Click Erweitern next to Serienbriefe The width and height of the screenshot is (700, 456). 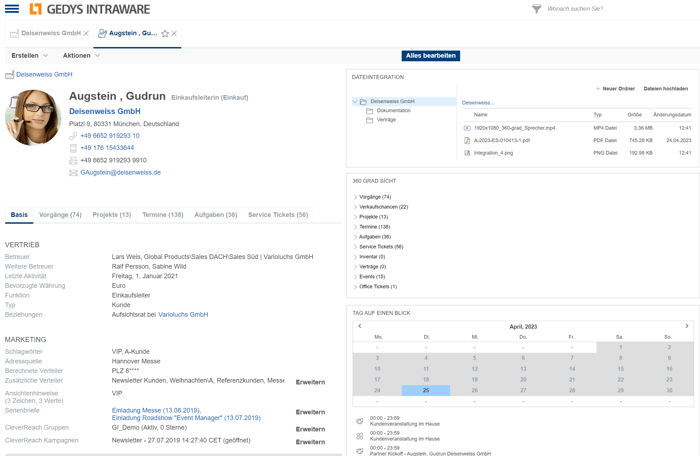tap(310, 412)
